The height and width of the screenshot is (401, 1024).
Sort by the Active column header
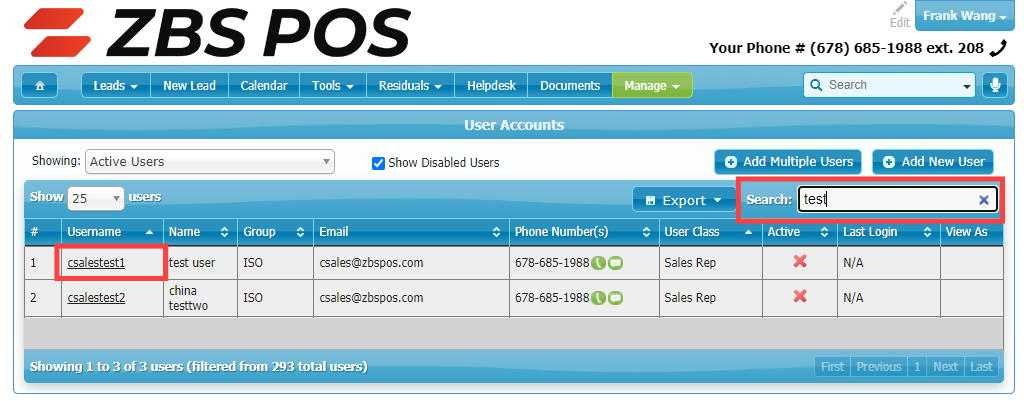pos(799,232)
